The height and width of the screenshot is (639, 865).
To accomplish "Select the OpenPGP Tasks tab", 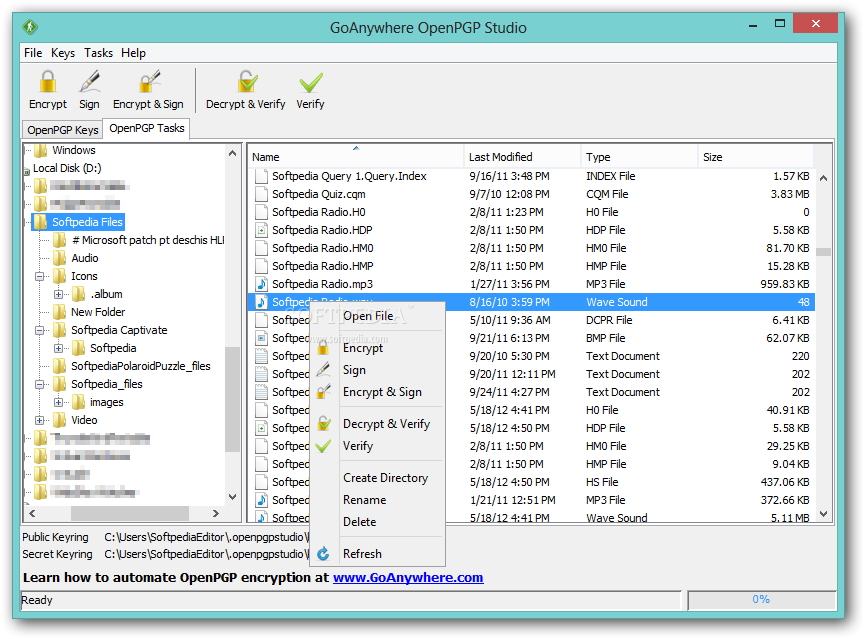I will [x=147, y=128].
